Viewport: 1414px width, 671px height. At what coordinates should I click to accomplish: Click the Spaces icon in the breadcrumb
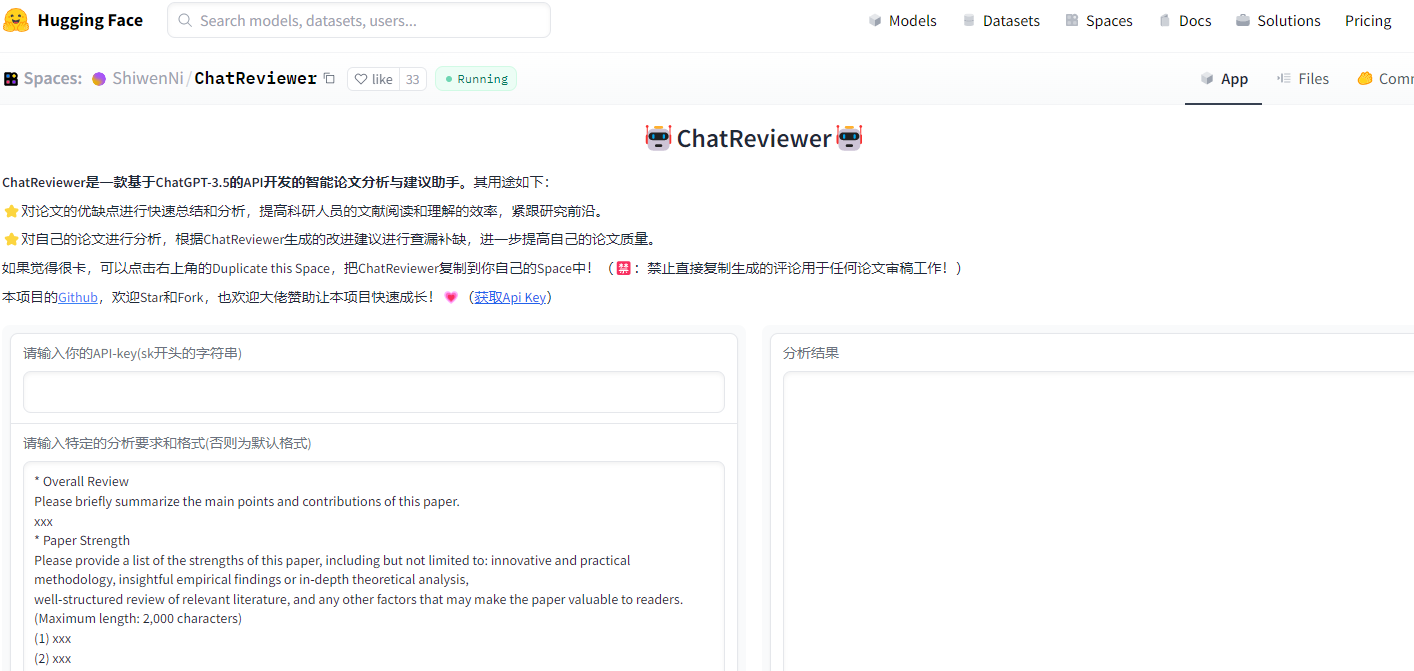coord(11,79)
